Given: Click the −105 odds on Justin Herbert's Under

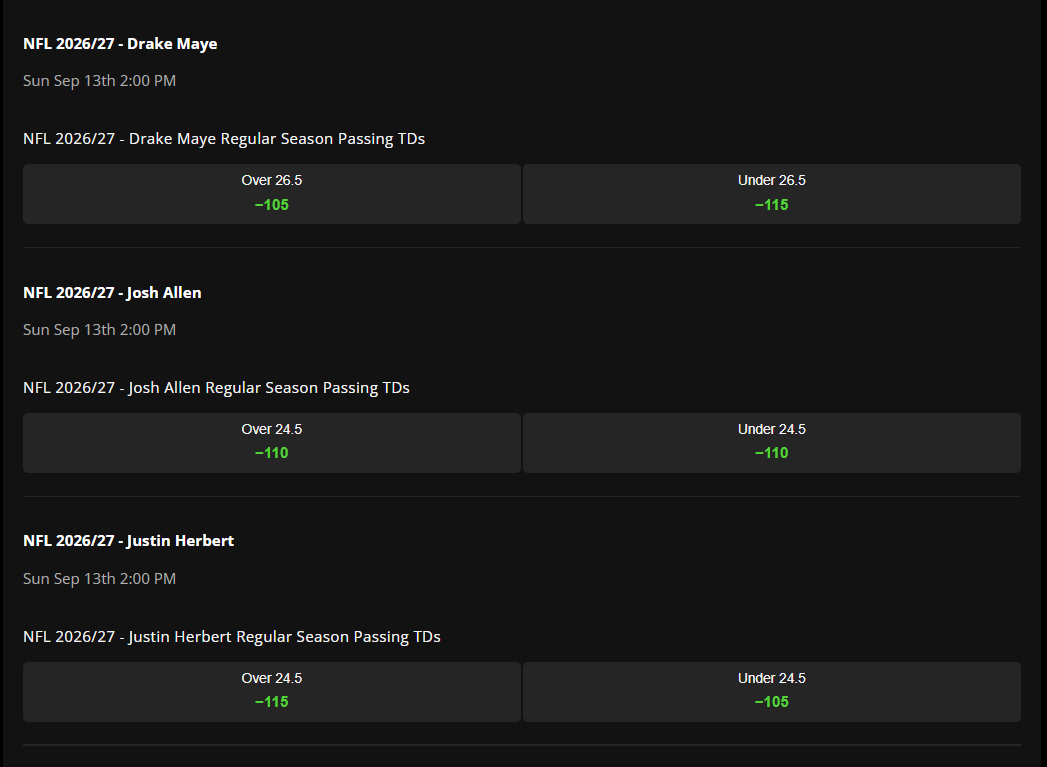Looking at the screenshot, I should (x=772, y=702).
